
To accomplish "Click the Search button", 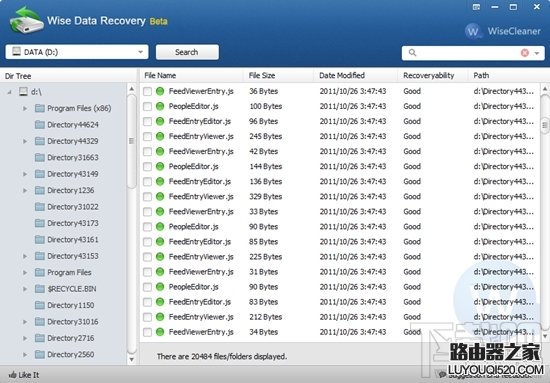I will [x=187, y=52].
